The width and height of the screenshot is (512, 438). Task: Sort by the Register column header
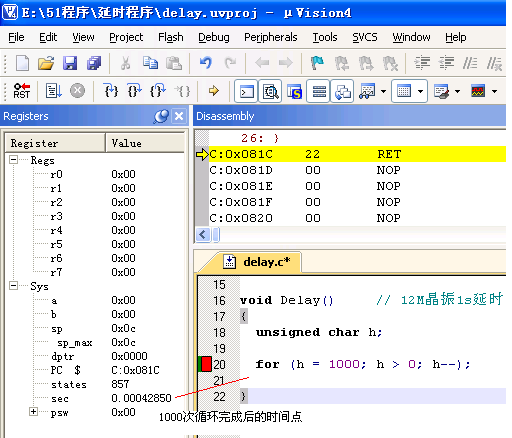click(x=55, y=143)
